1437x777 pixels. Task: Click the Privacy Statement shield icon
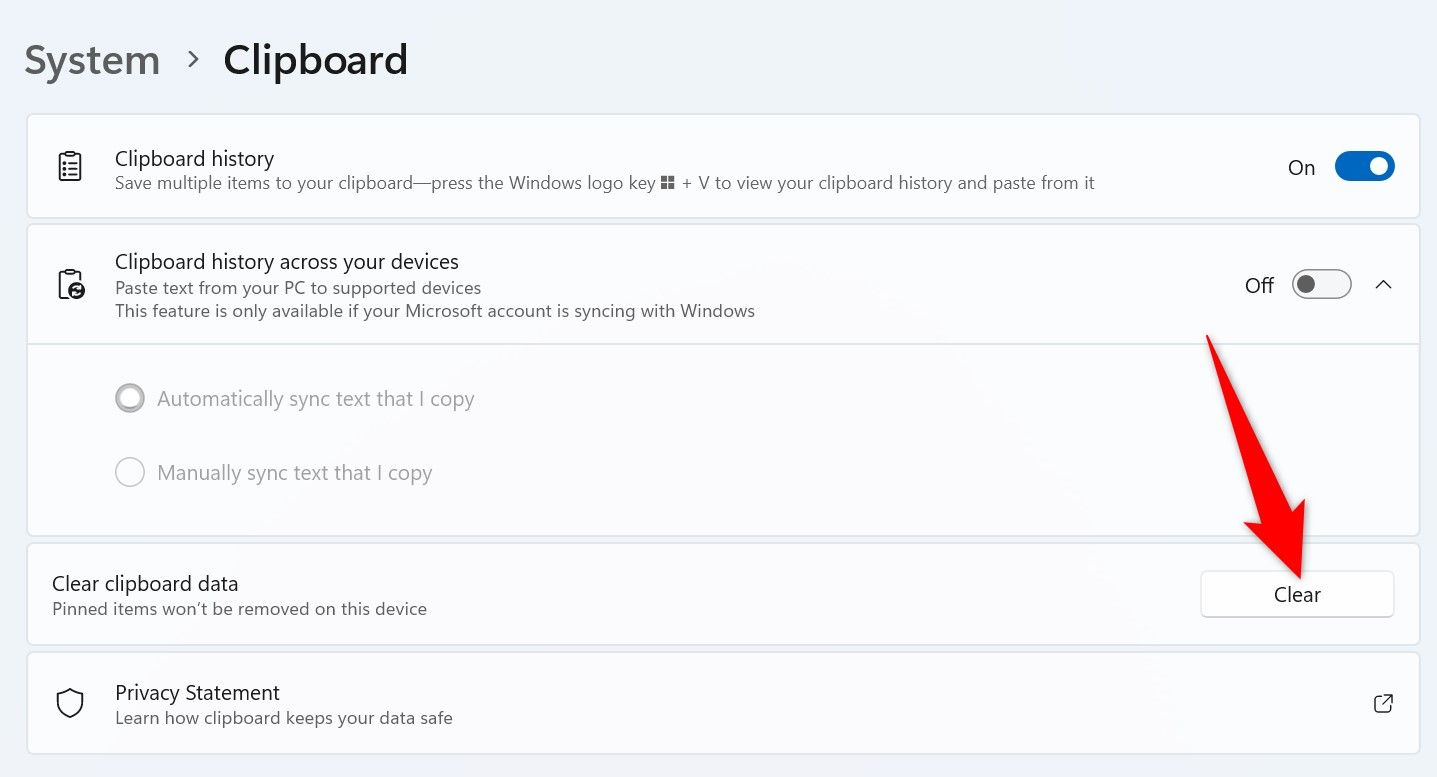[x=70, y=703]
